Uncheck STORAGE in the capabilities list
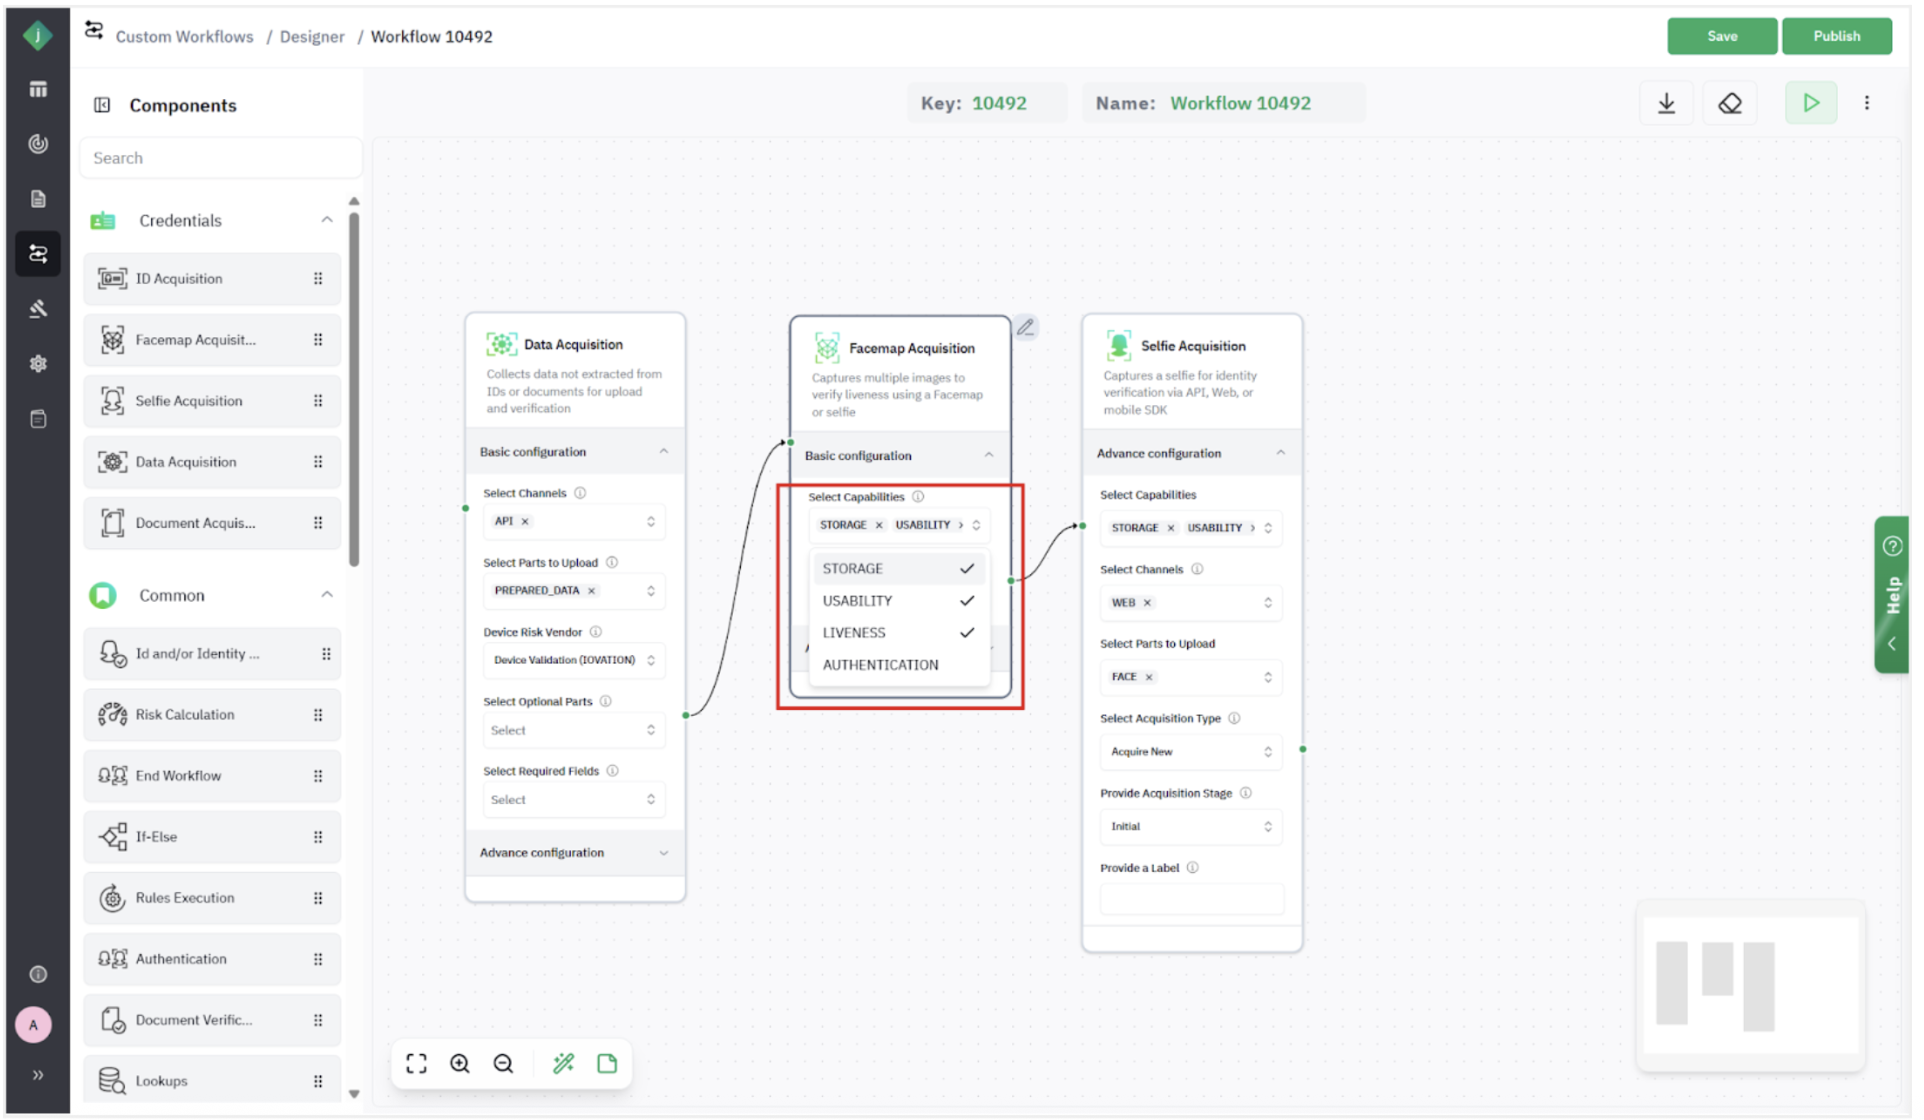This screenshot has height=1120, width=1924. point(897,568)
